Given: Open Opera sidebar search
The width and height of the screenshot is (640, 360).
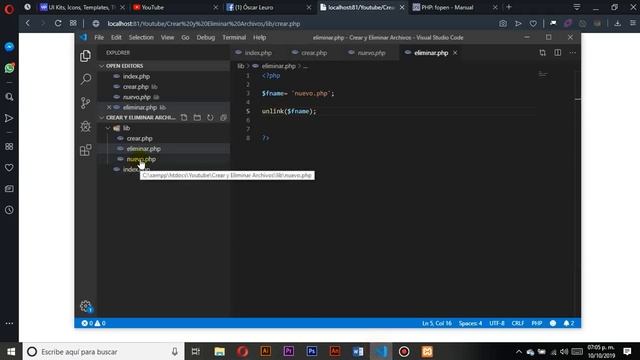Looking at the screenshot, I should [9, 97].
